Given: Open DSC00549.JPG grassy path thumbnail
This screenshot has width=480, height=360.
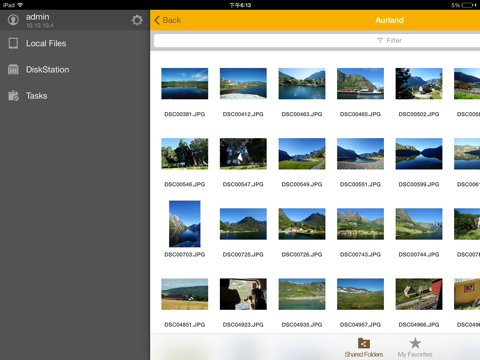Looking at the screenshot, I should coord(302,154).
